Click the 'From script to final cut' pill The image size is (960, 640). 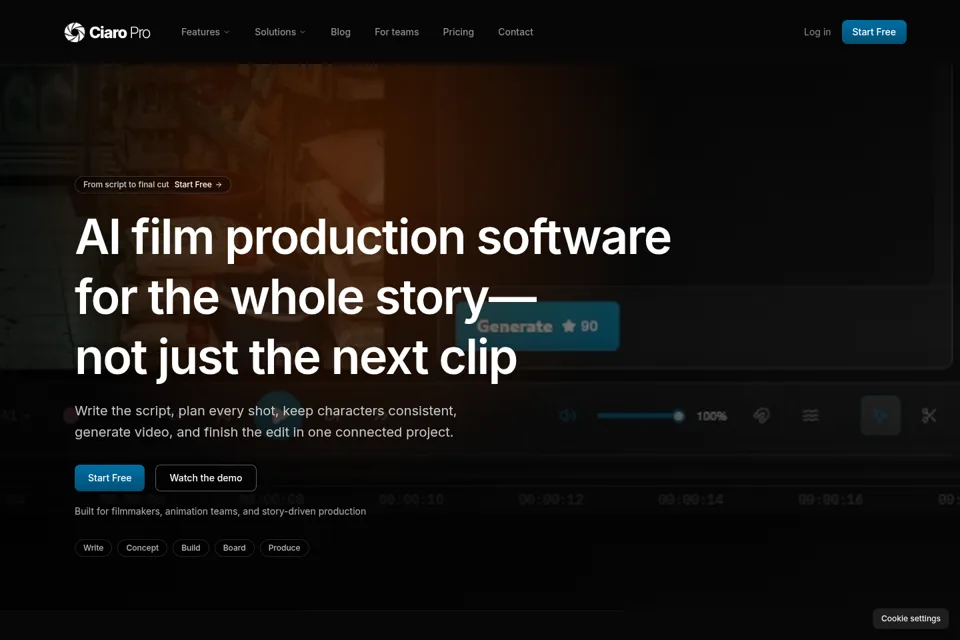[152, 184]
